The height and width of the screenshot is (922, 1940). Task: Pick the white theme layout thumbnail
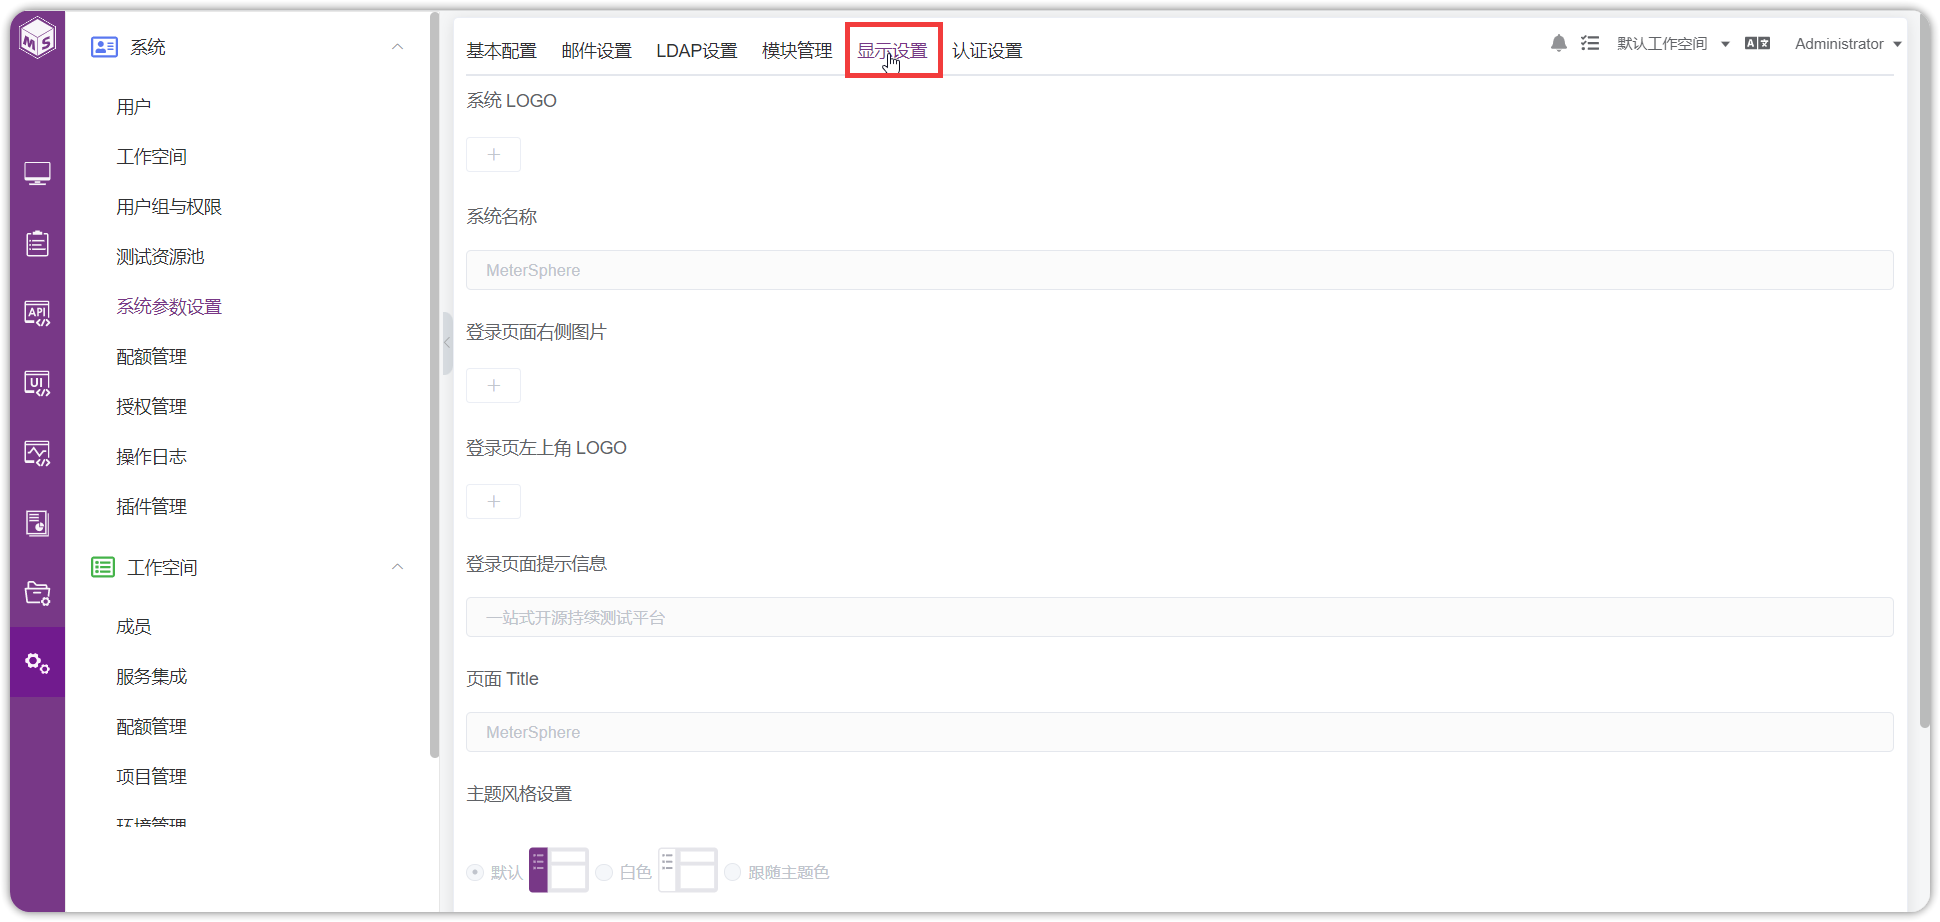tap(688, 870)
